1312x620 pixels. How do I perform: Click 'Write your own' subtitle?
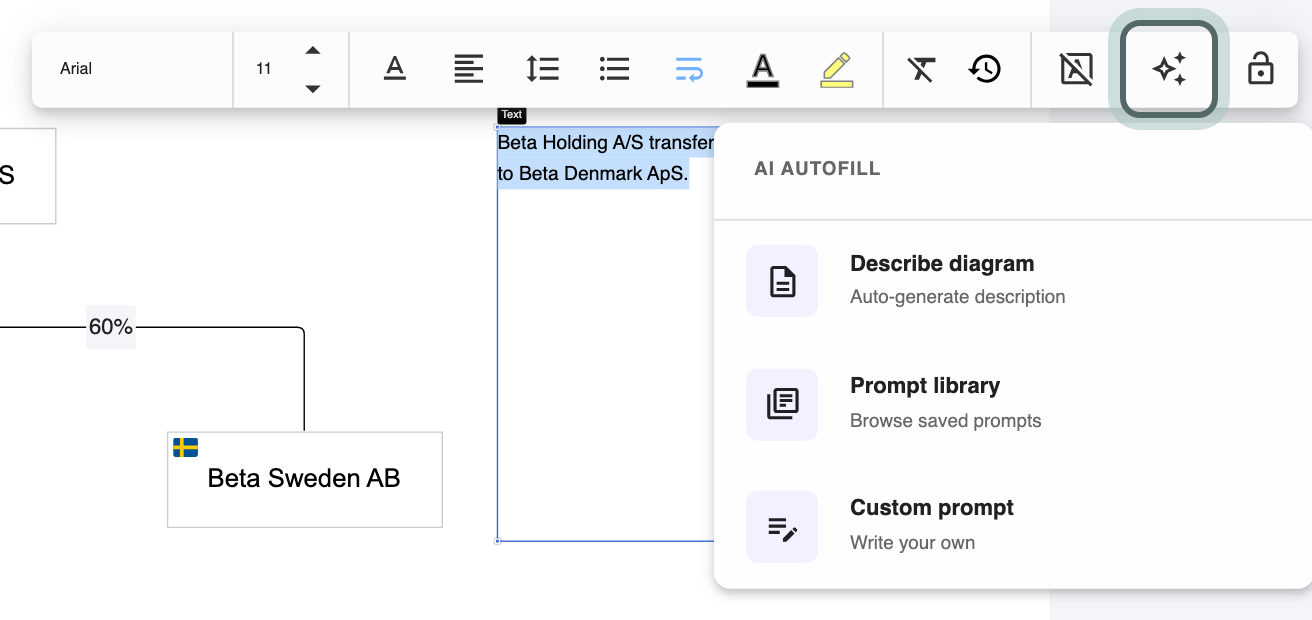pos(912,543)
